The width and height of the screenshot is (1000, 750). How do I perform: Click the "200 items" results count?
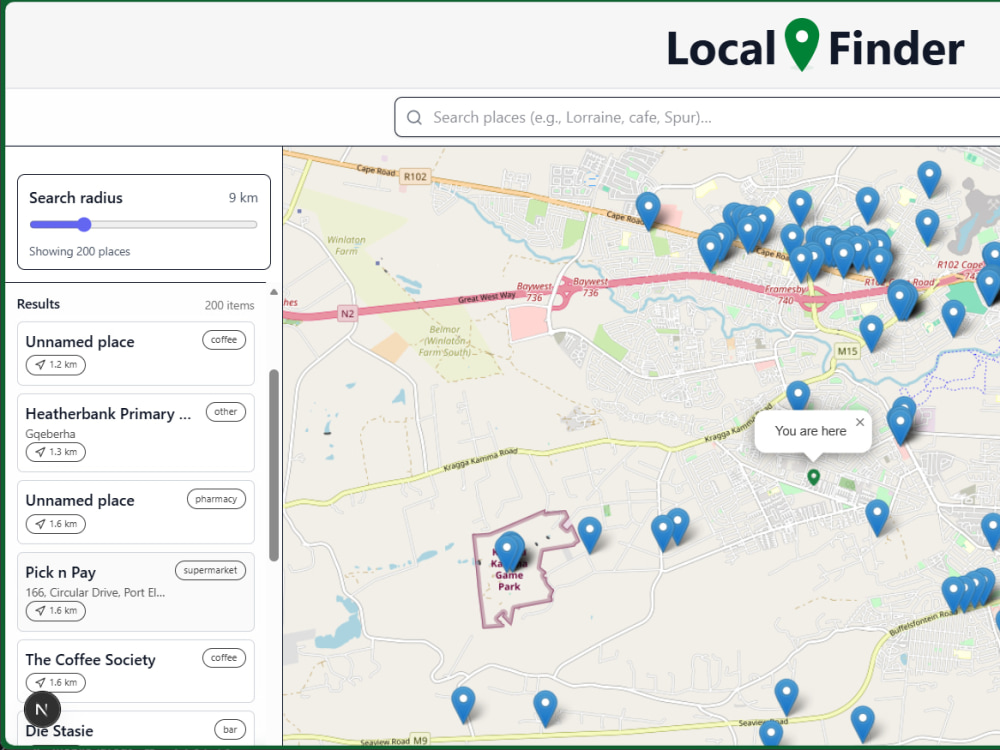point(230,305)
